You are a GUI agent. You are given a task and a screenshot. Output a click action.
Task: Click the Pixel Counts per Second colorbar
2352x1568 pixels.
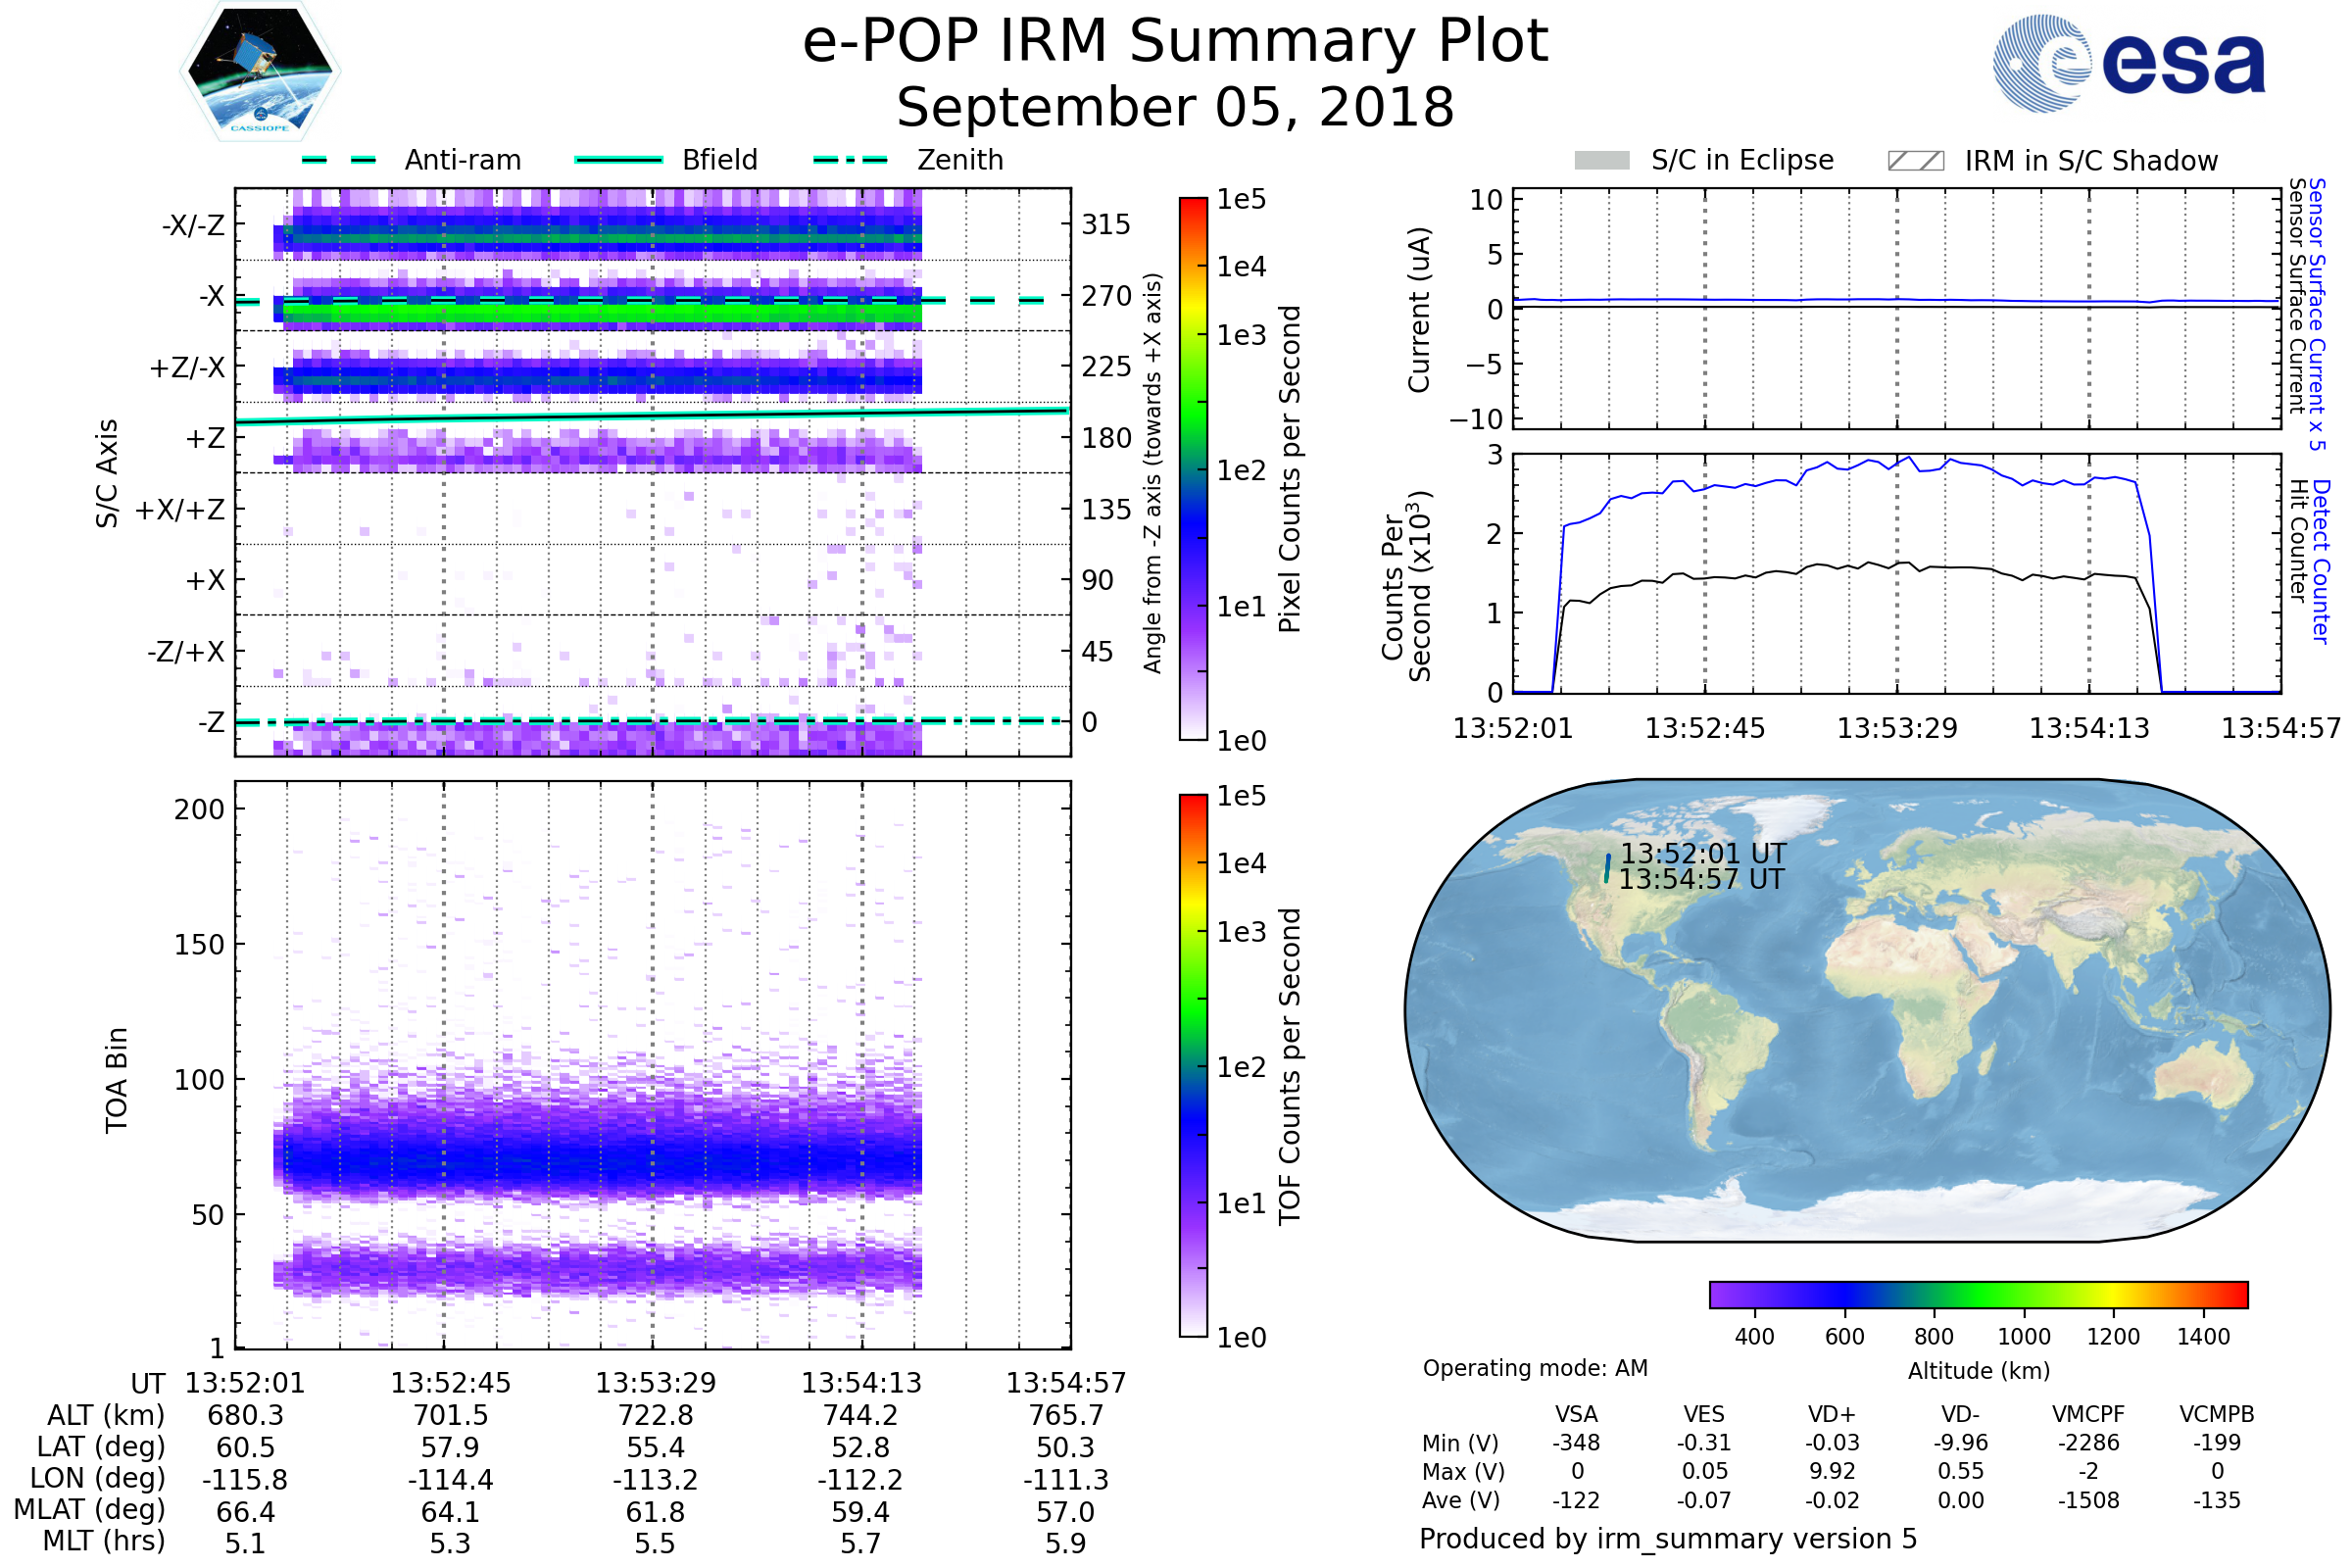(x=1193, y=468)
